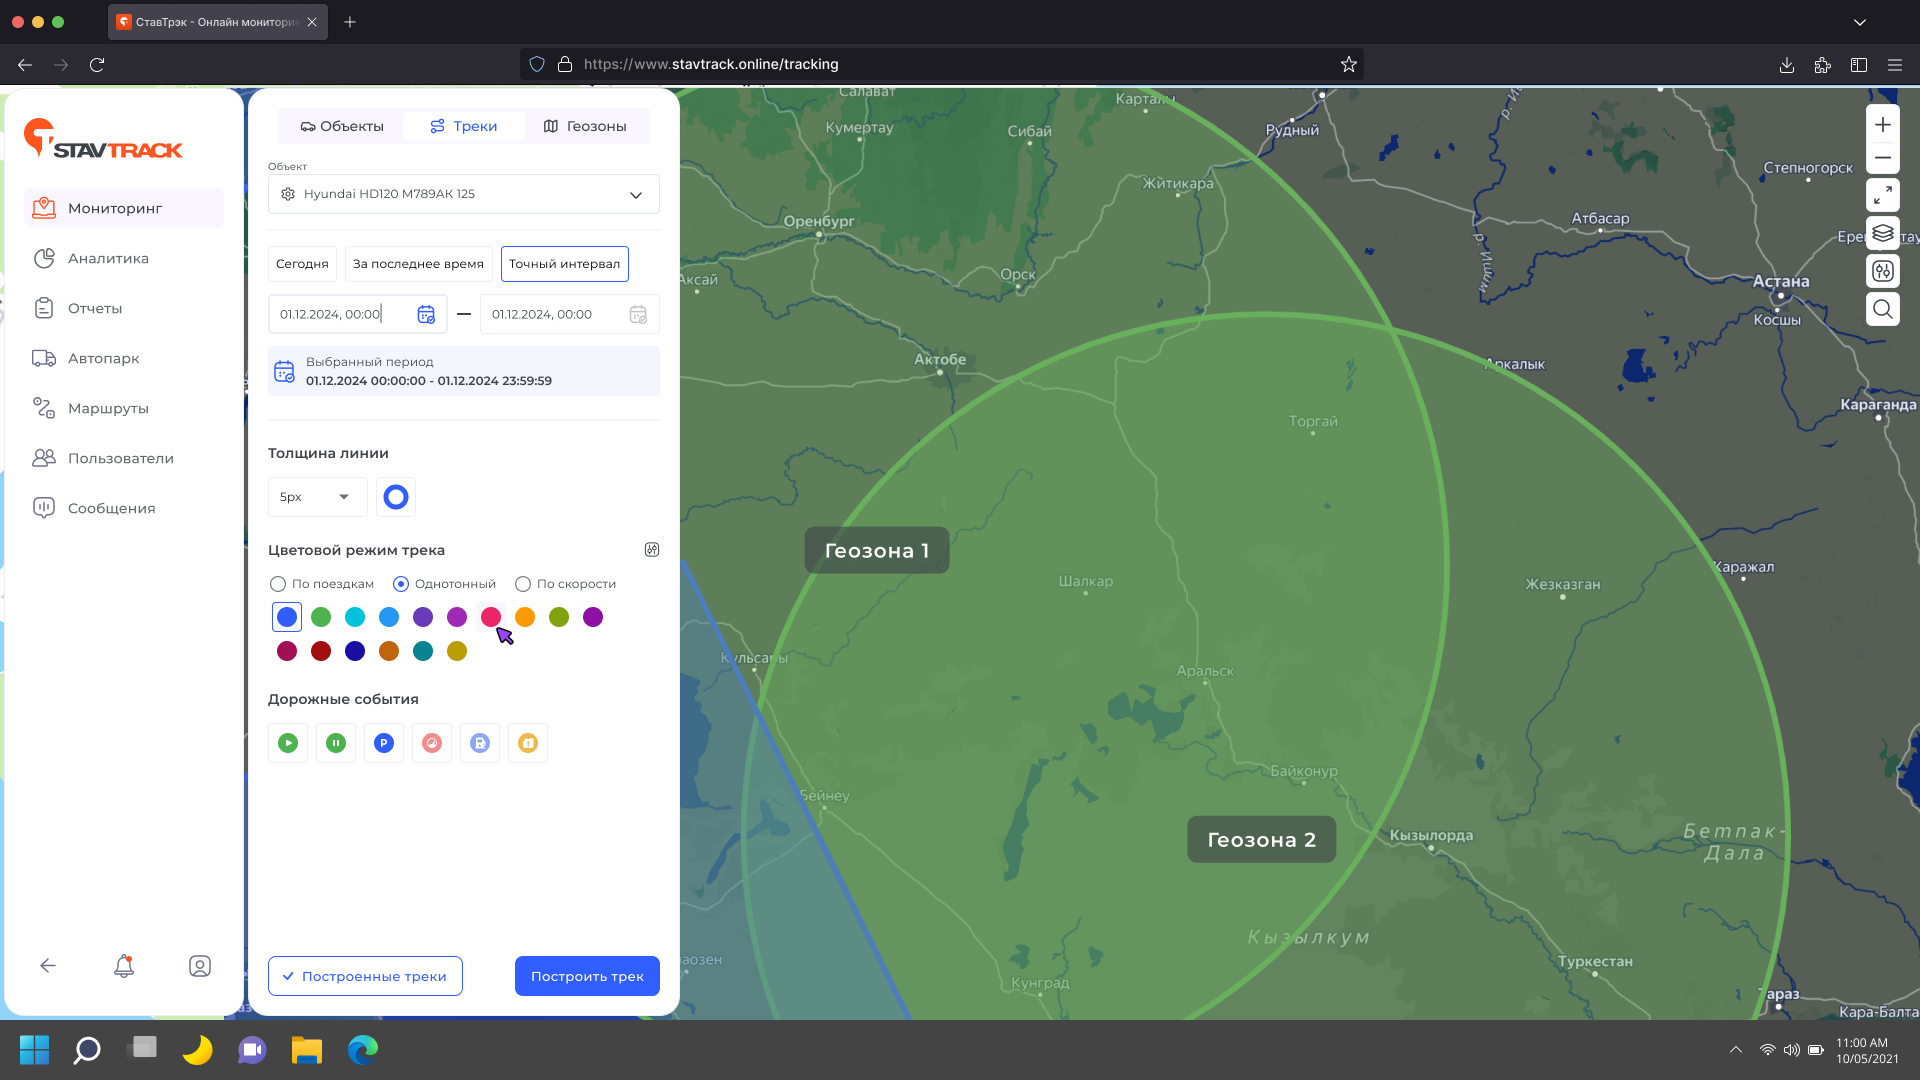Open map layers selector
The width and height of the screenshot is (1920, 1080).
1883,233
